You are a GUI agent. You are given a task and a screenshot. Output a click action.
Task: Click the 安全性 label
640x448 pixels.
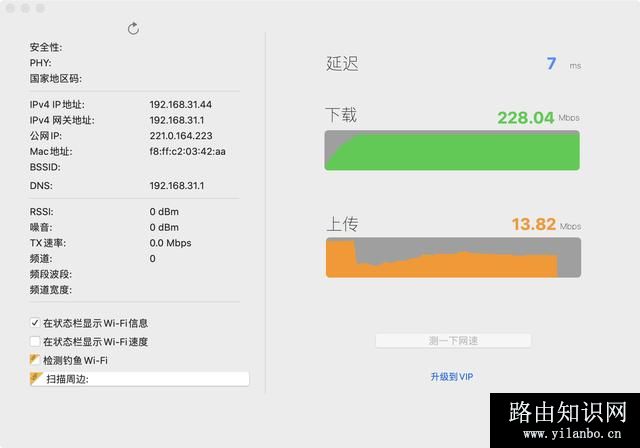point(46,47)
